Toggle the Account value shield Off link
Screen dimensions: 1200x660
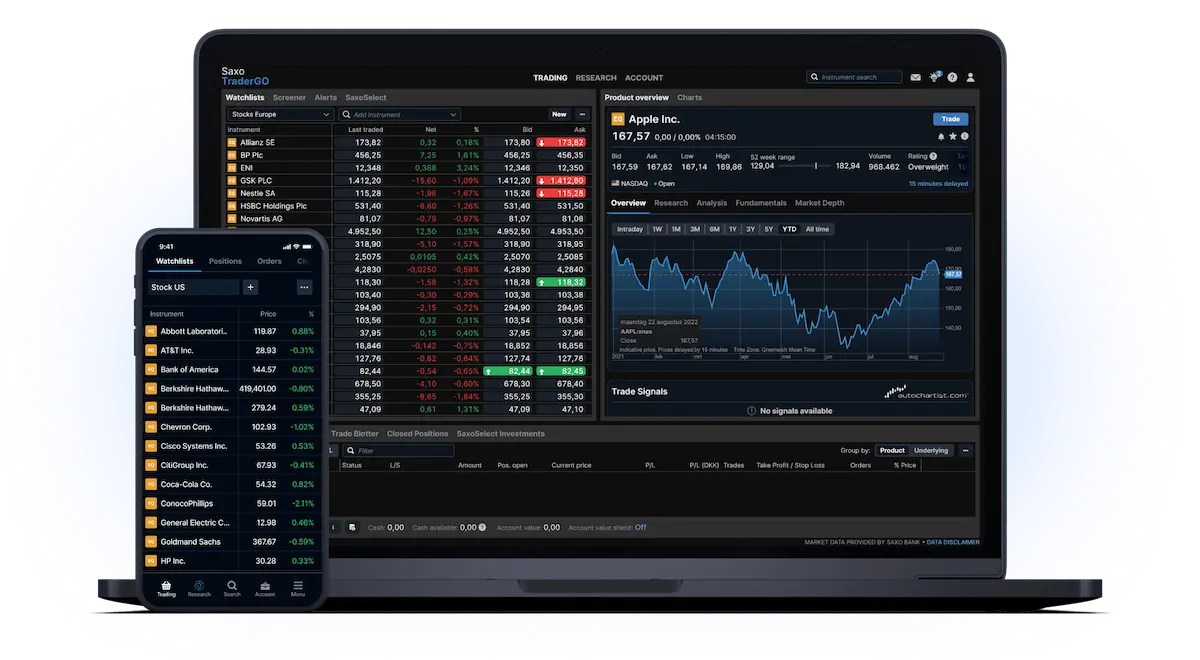point(640,527)
